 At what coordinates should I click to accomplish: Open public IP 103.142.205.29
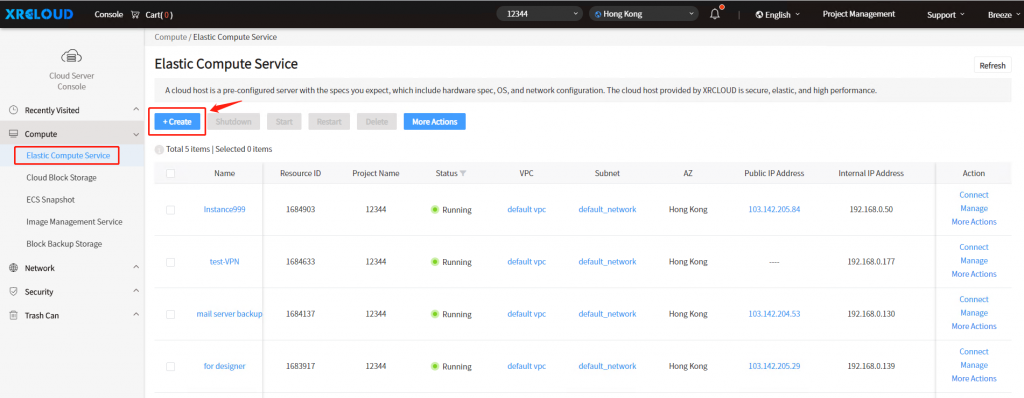point(774,366)
